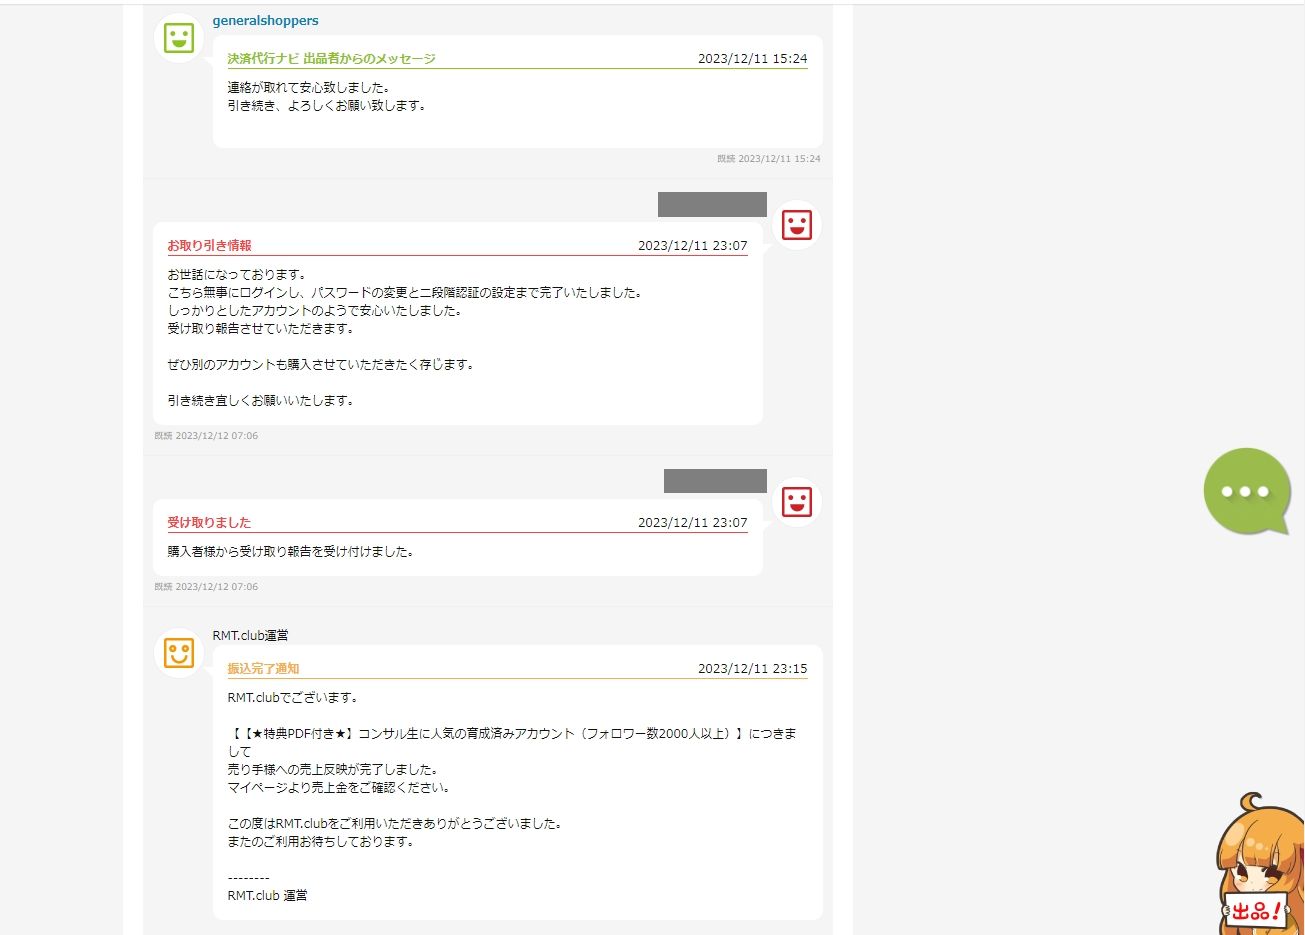Click the 既読 2023/12/11 15:24 read receipt

(x=768, y=159)
